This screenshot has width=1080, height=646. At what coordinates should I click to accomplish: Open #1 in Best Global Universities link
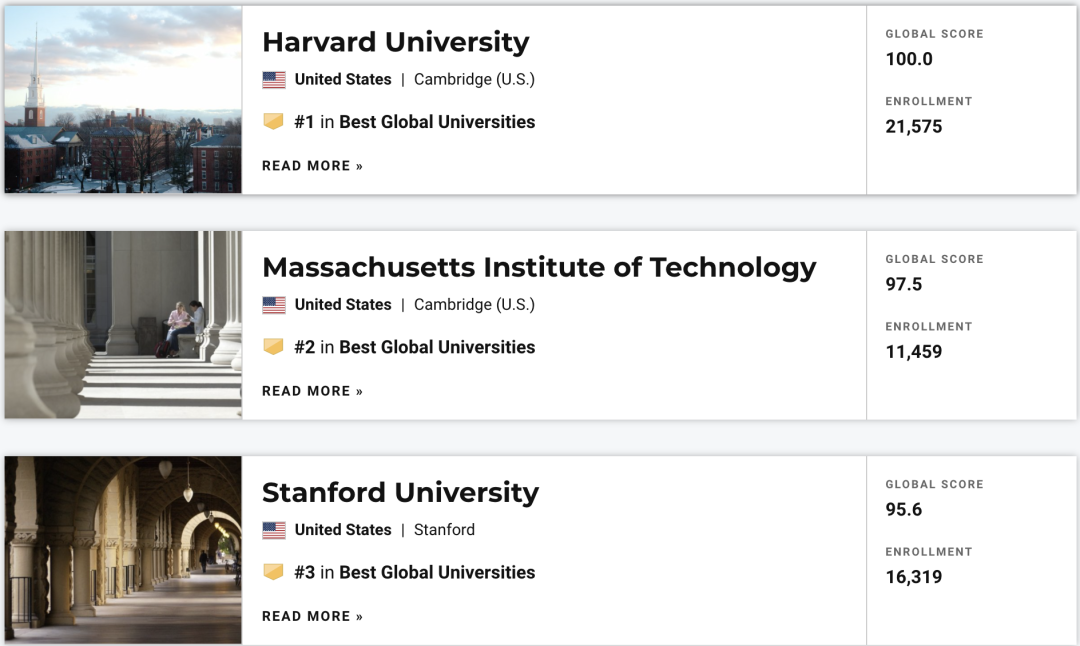click(415, 122)
